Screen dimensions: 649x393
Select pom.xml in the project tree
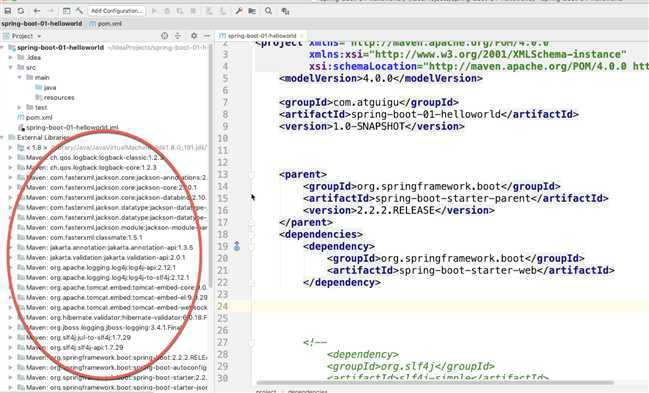[34, 117]
